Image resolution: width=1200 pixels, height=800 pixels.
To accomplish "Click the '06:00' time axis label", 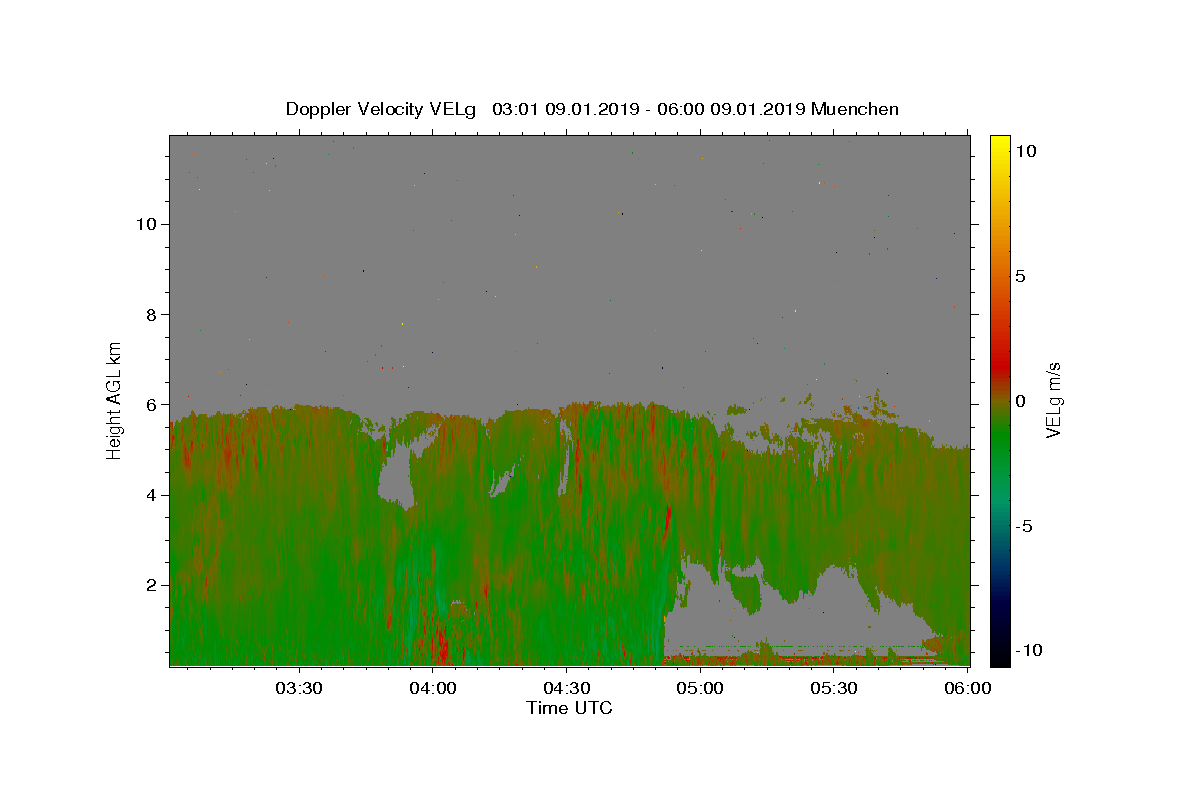I will 968,688.
